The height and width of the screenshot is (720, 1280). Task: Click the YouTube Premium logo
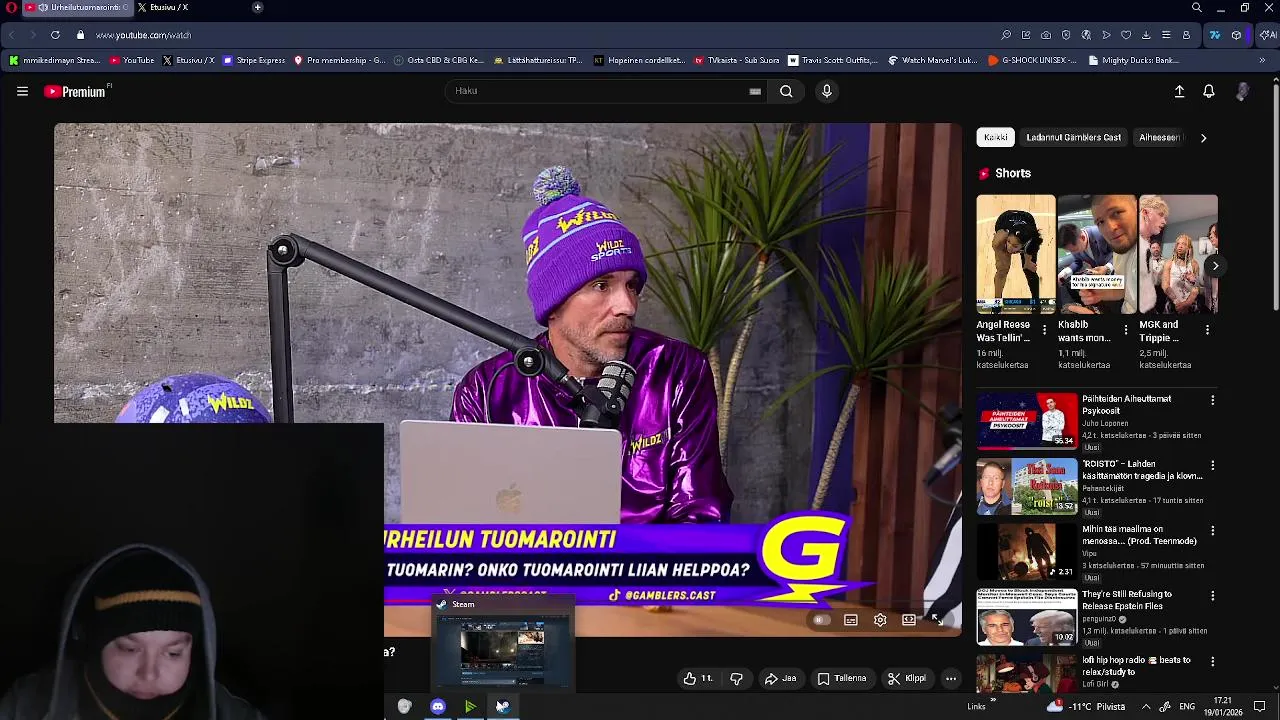click(77, 91)
